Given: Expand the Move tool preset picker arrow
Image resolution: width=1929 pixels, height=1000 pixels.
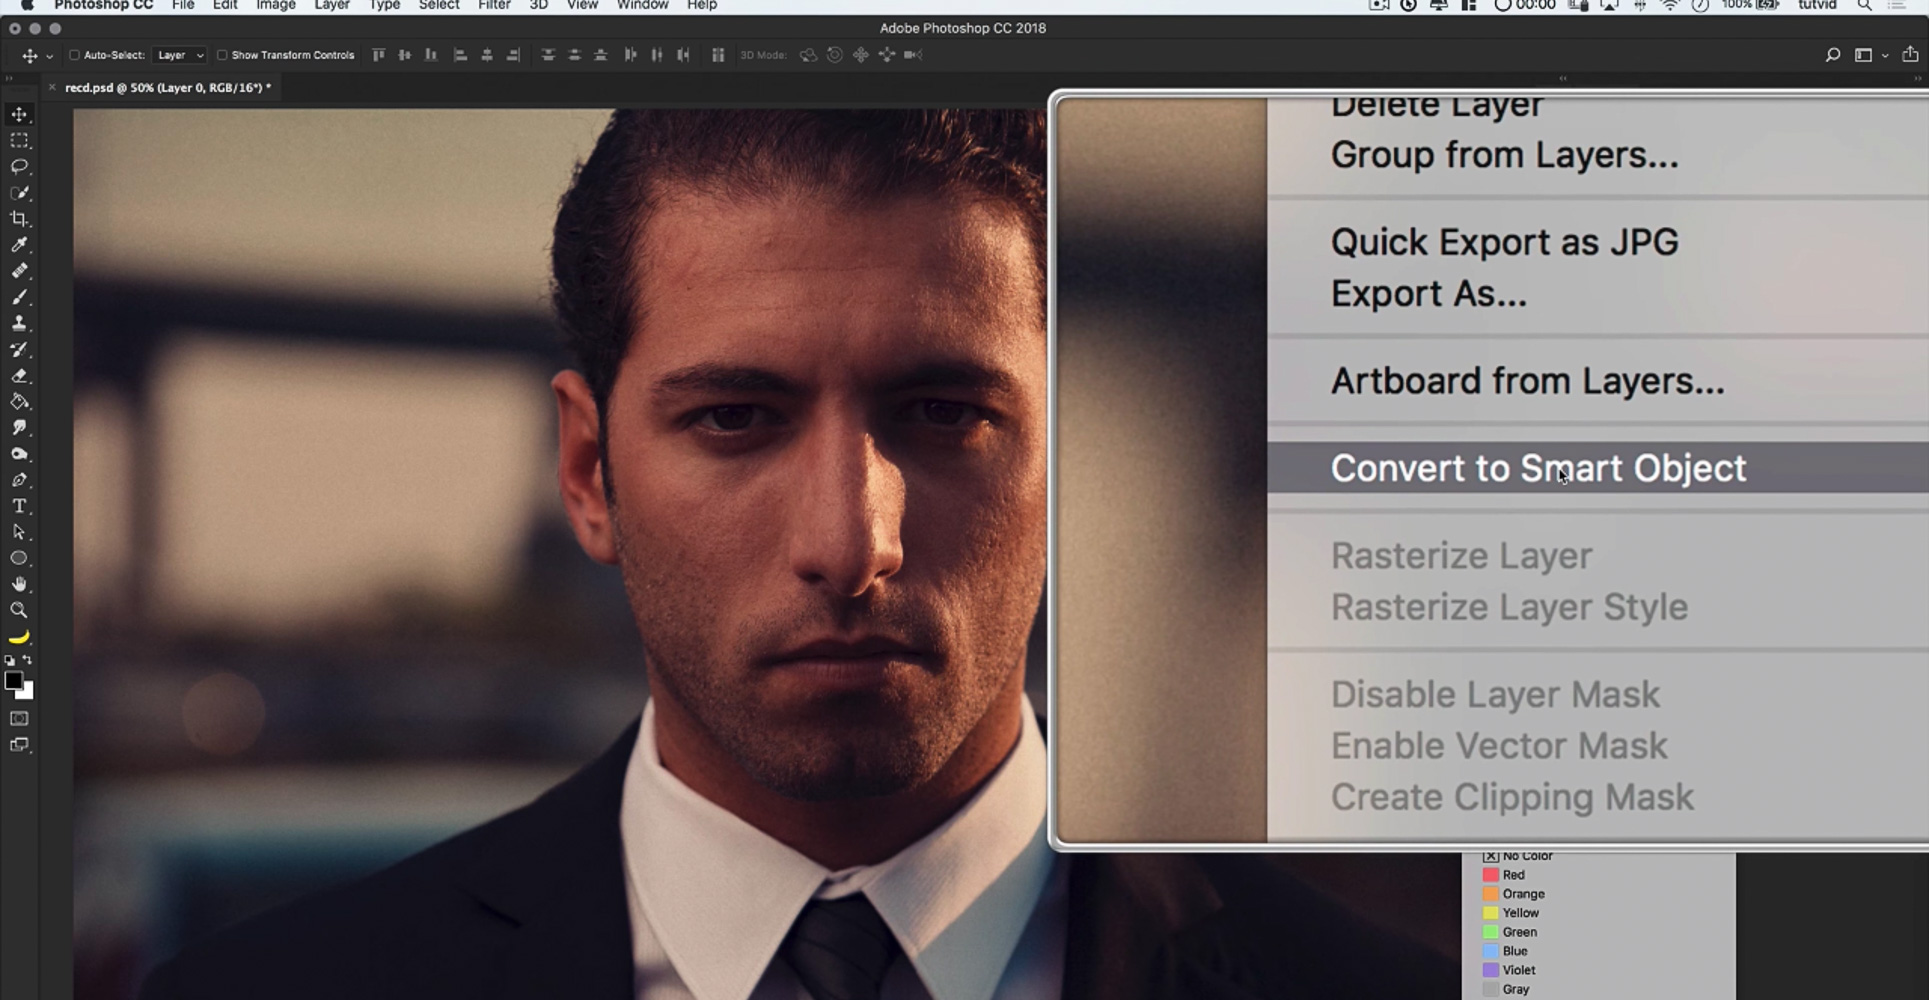Looking at the screenshot, I should point(49,56).
